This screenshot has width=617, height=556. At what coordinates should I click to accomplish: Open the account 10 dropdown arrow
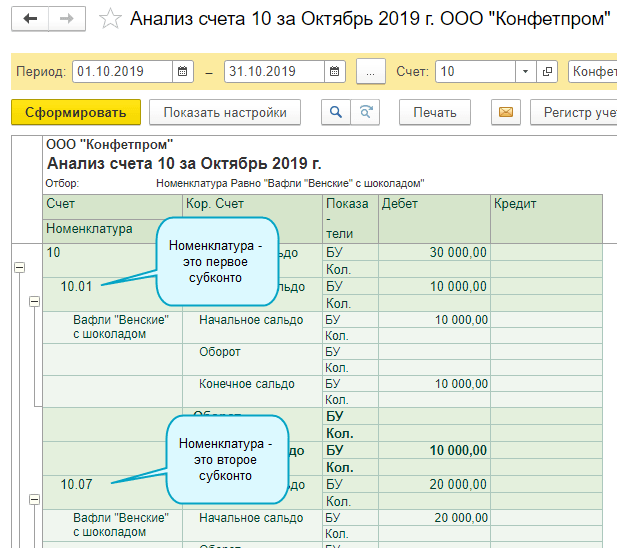pyautogui.click(x=525, y=72)
